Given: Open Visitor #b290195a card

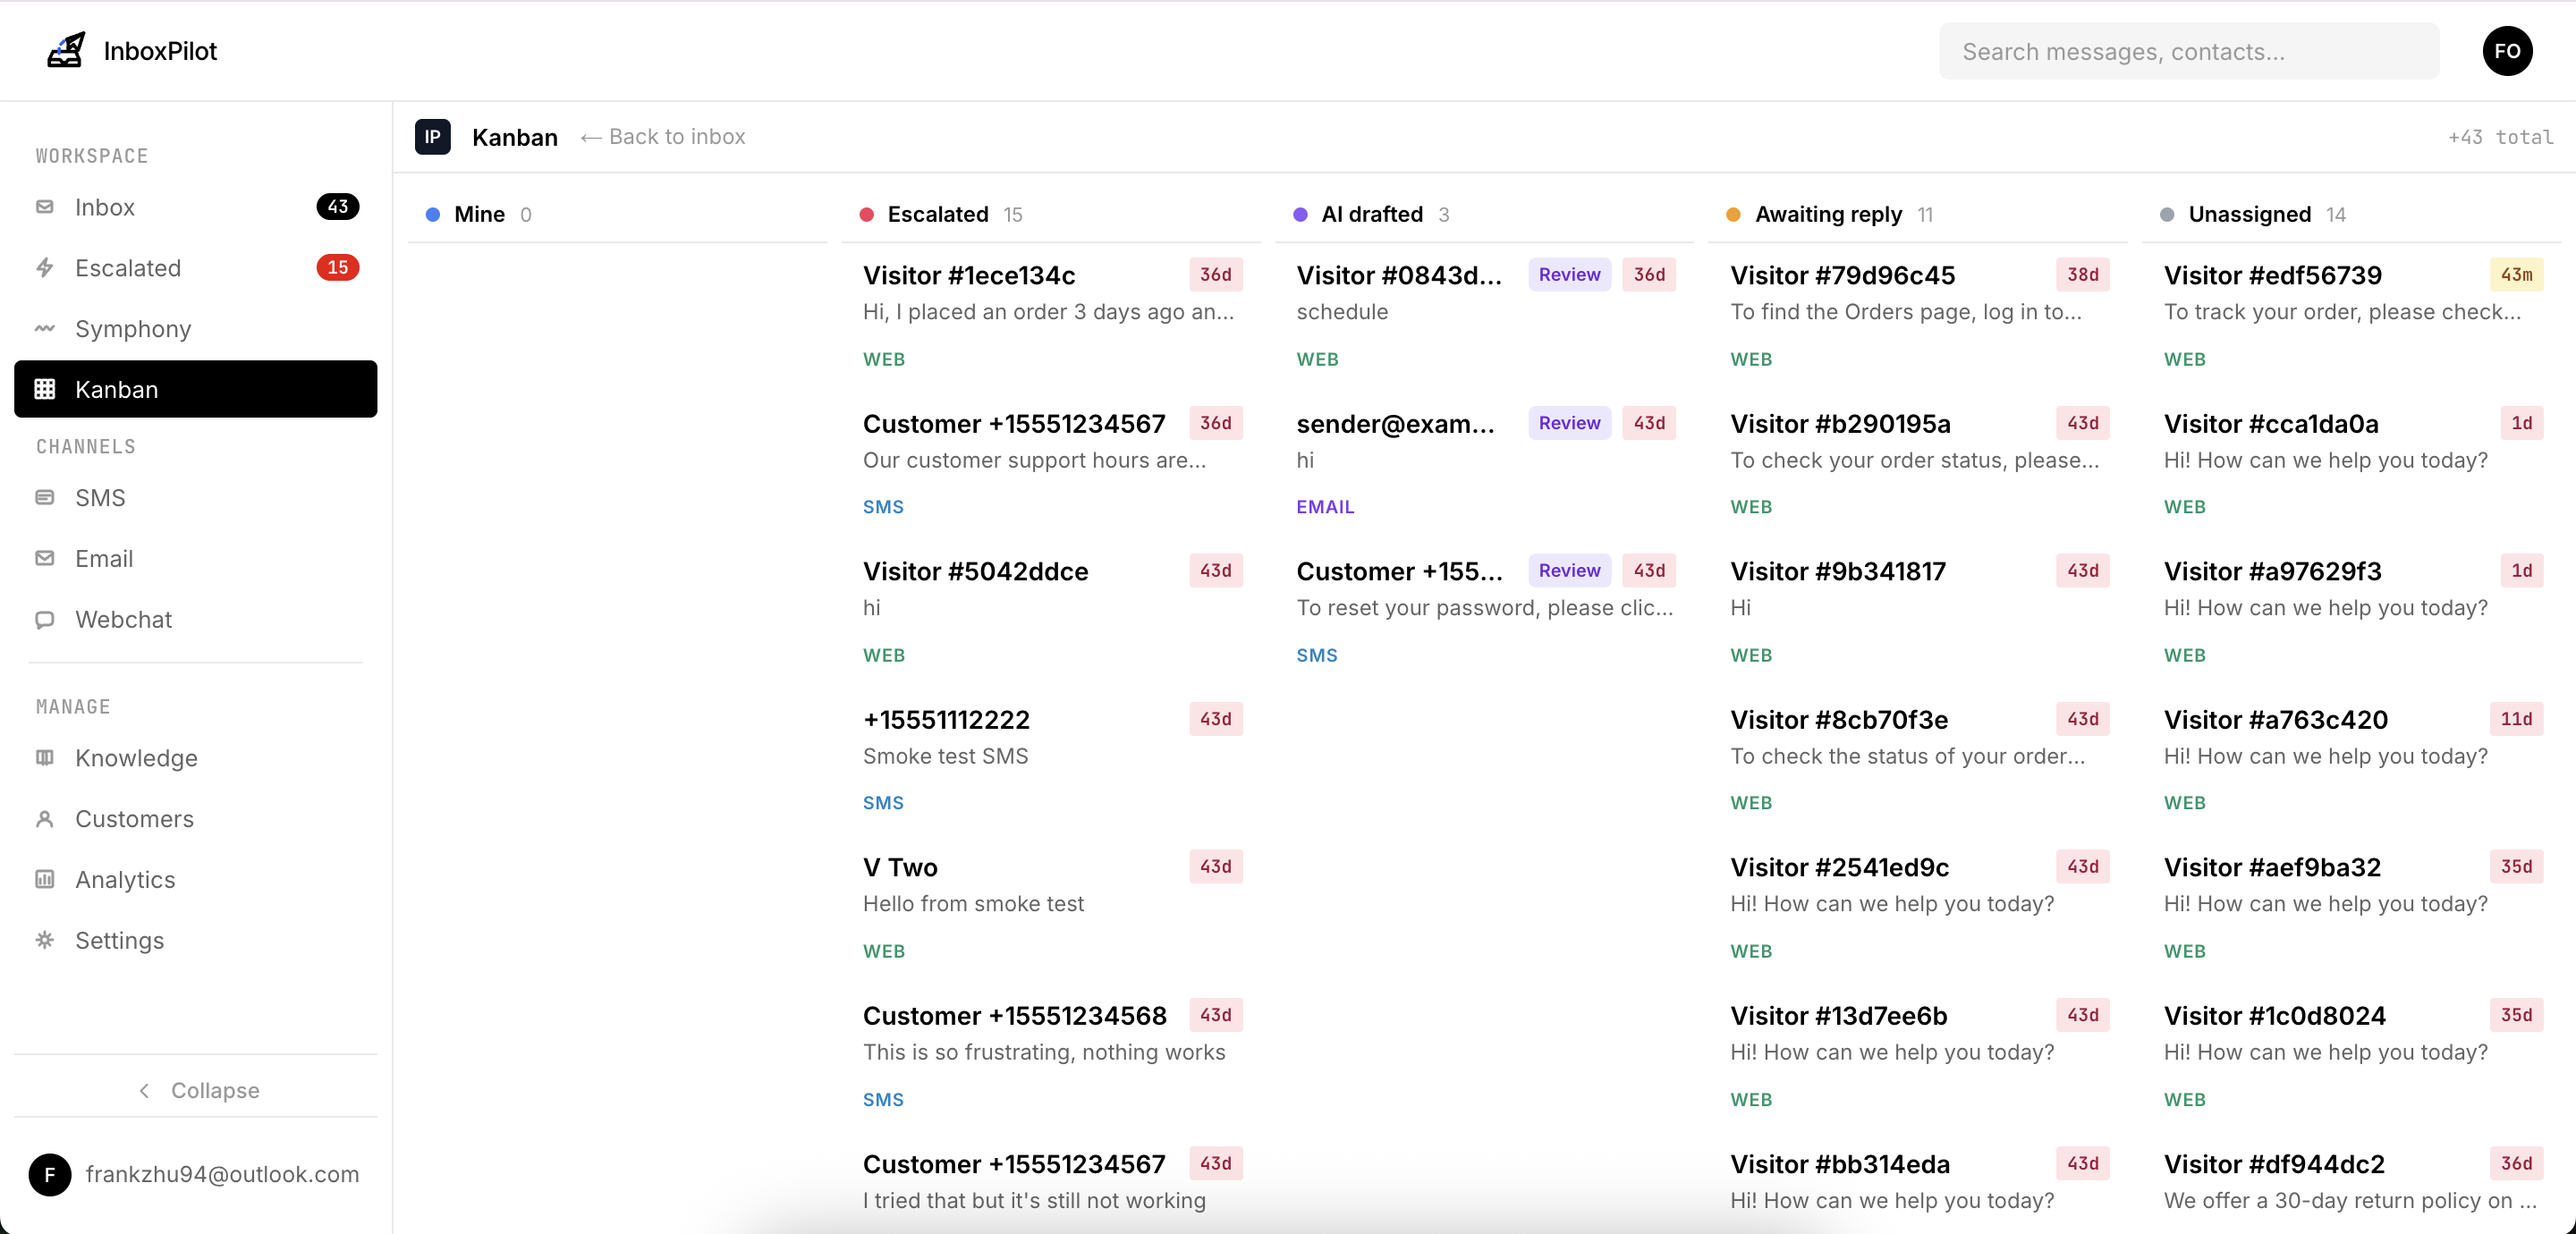Looking at the screenshot, I should (x=1918, y=464).
